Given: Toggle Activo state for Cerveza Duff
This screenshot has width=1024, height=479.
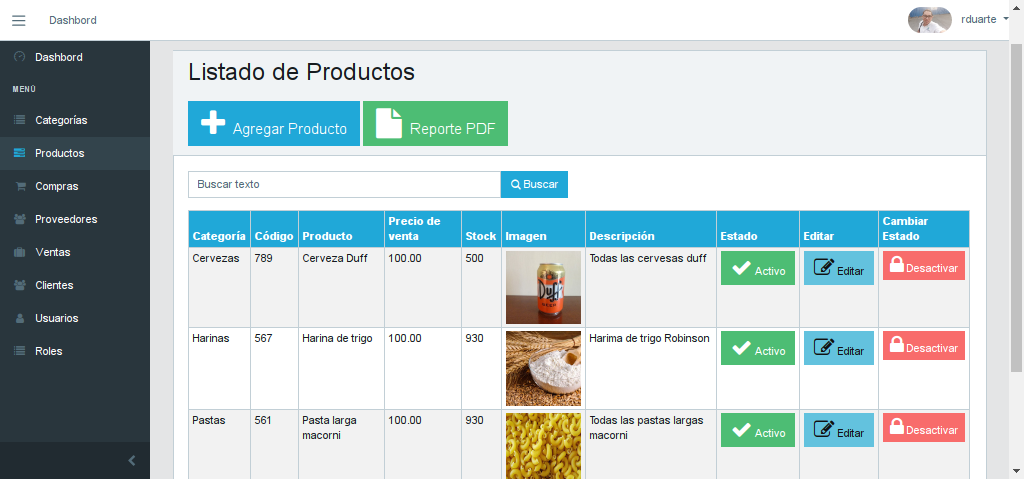Looking at the screenshot, I should (x=757, y=268).
